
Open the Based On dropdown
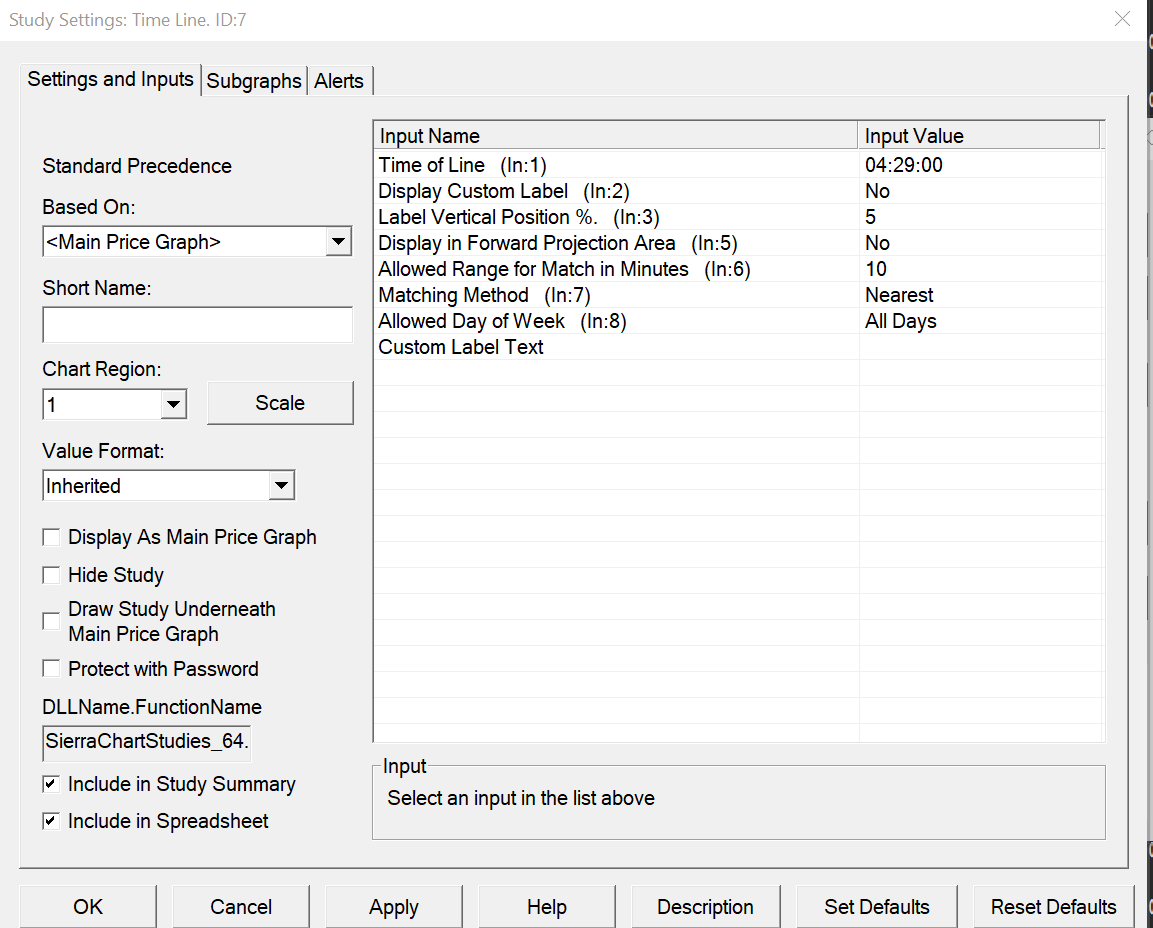point(339,241)
